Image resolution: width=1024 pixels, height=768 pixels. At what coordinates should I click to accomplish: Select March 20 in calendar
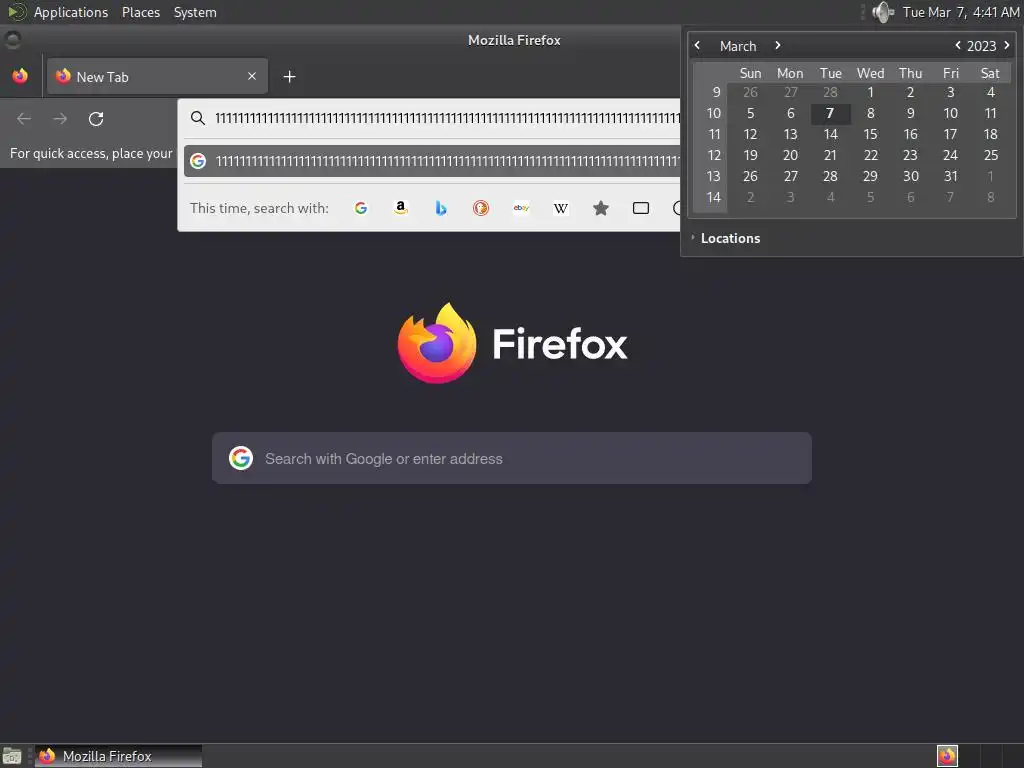790,155
